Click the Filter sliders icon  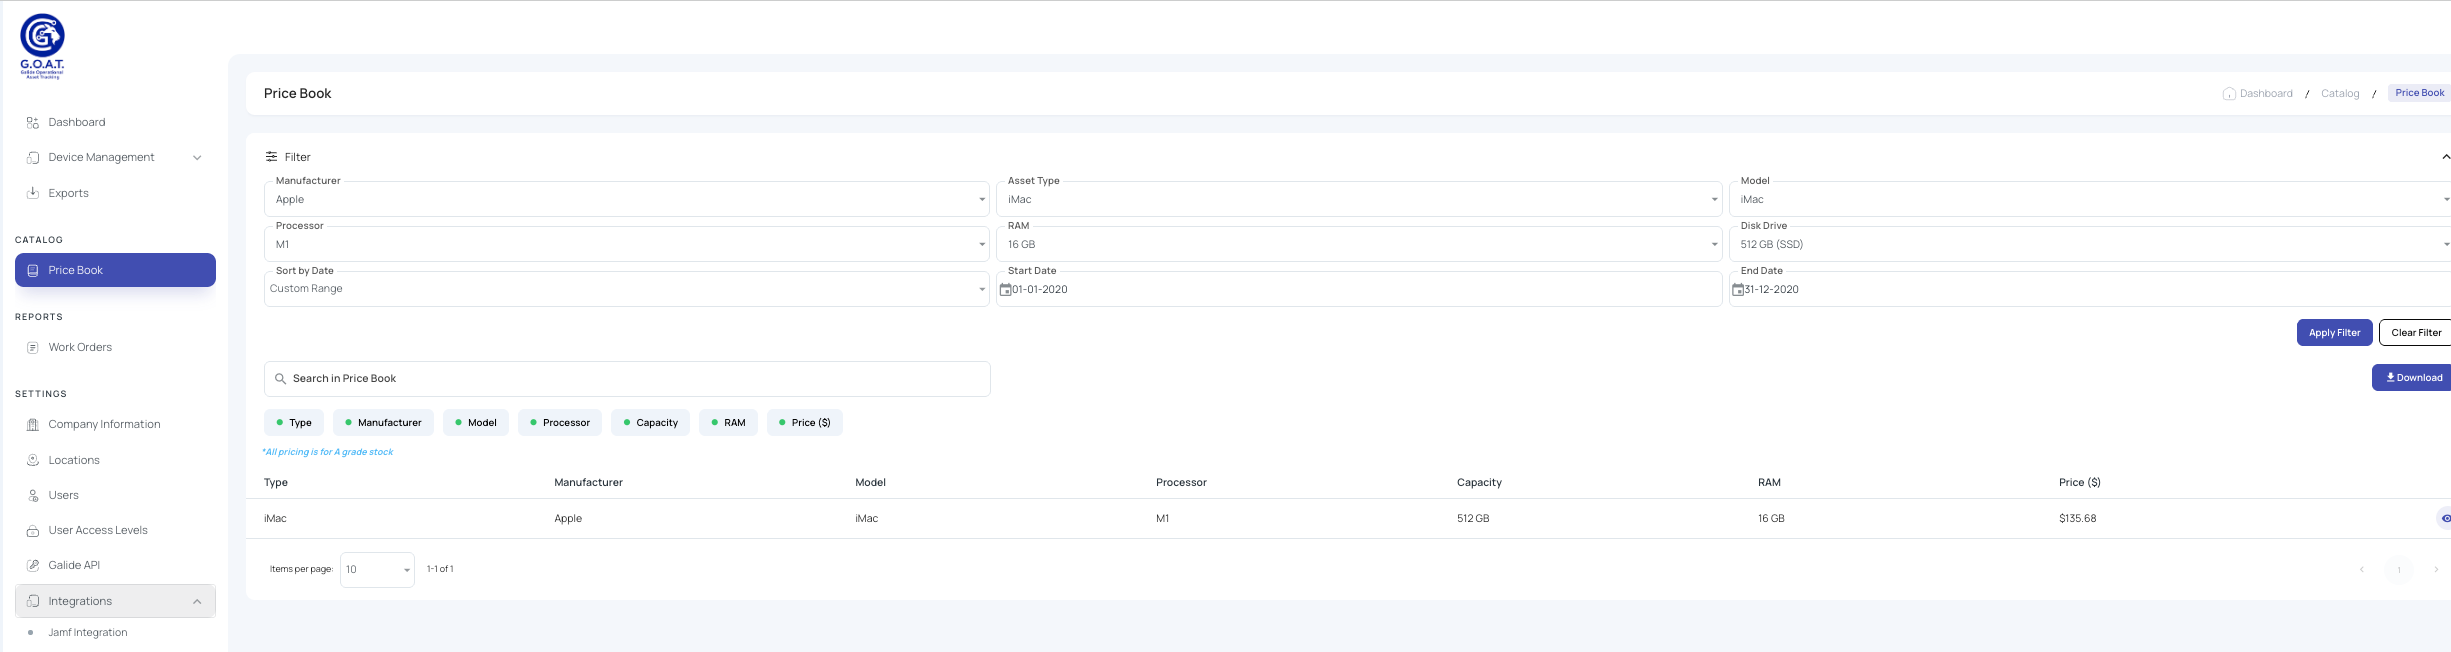click(271, 157)
